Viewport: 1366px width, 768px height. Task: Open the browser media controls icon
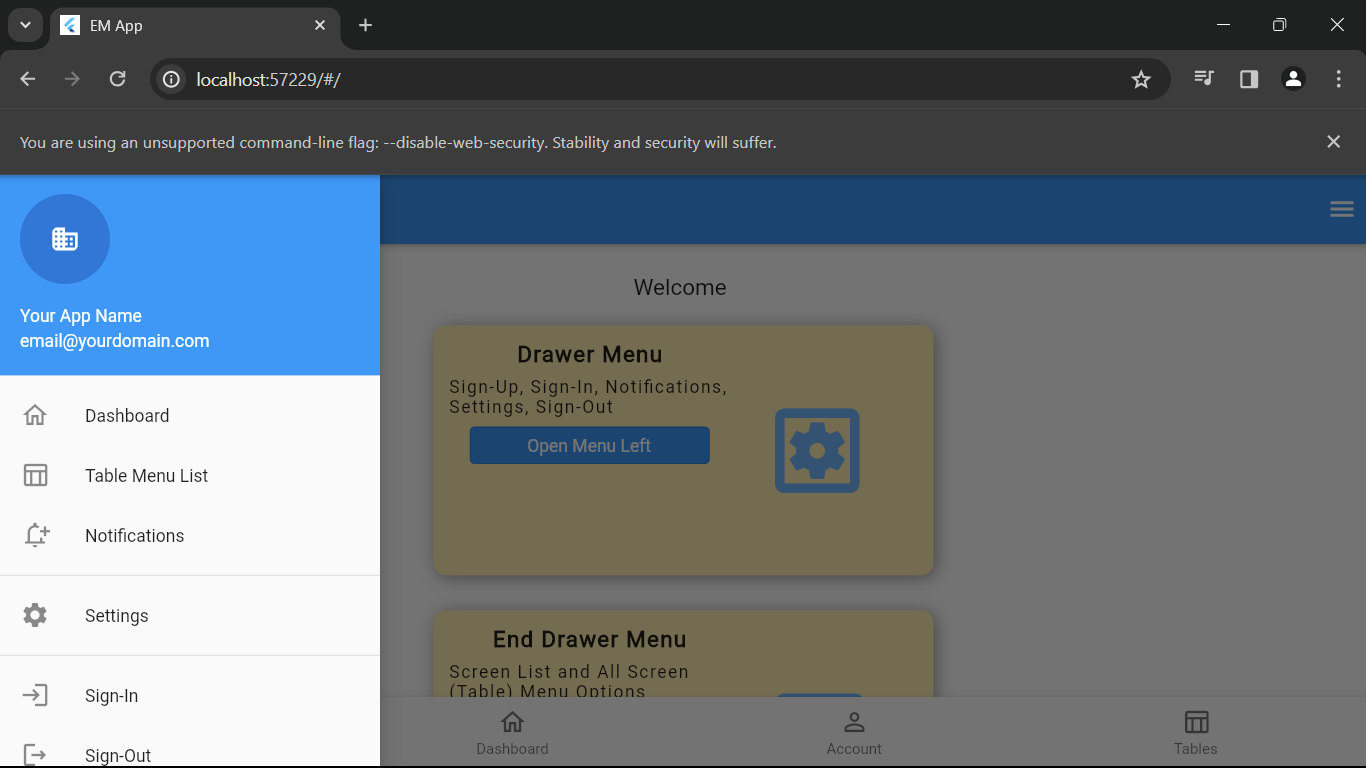coord(1204,79)
